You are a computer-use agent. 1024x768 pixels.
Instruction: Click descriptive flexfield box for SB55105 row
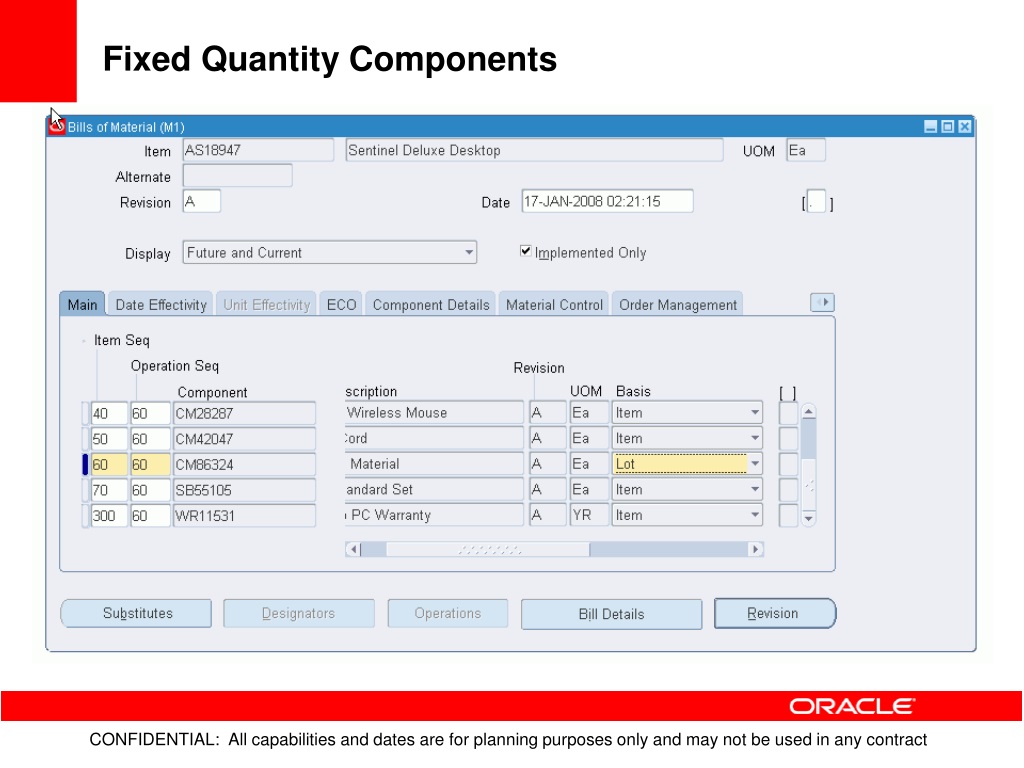[x=788, y=489]
